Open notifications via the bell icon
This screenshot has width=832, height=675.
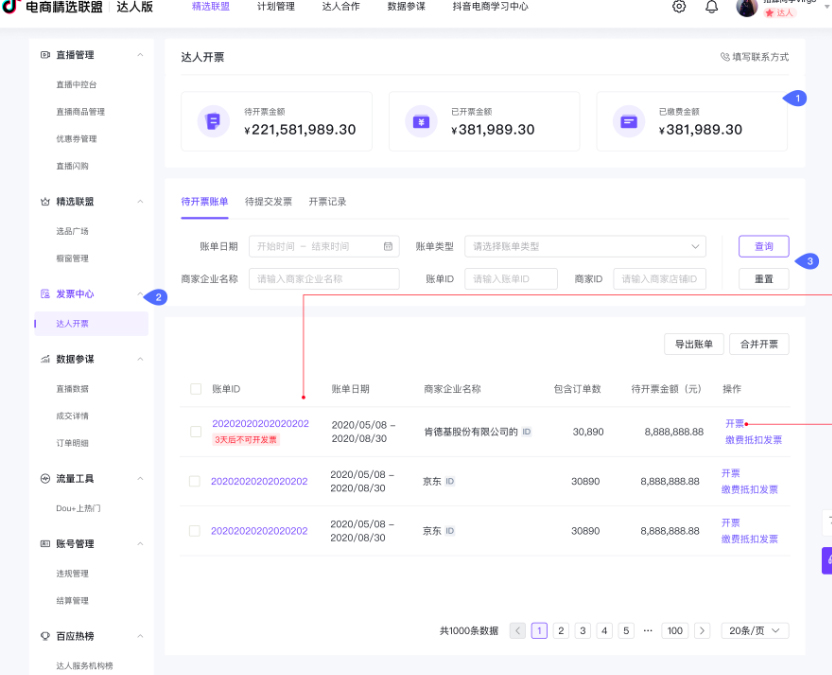click(x=711, y=7)
